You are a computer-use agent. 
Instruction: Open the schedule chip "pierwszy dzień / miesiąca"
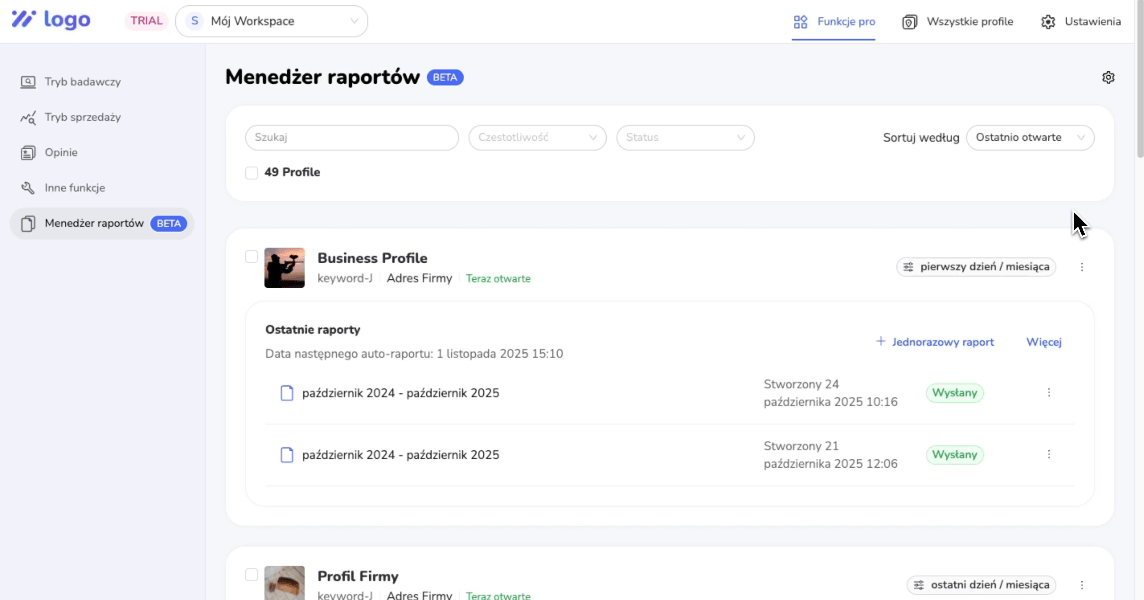pyautogui.click(x=976, y=267)
